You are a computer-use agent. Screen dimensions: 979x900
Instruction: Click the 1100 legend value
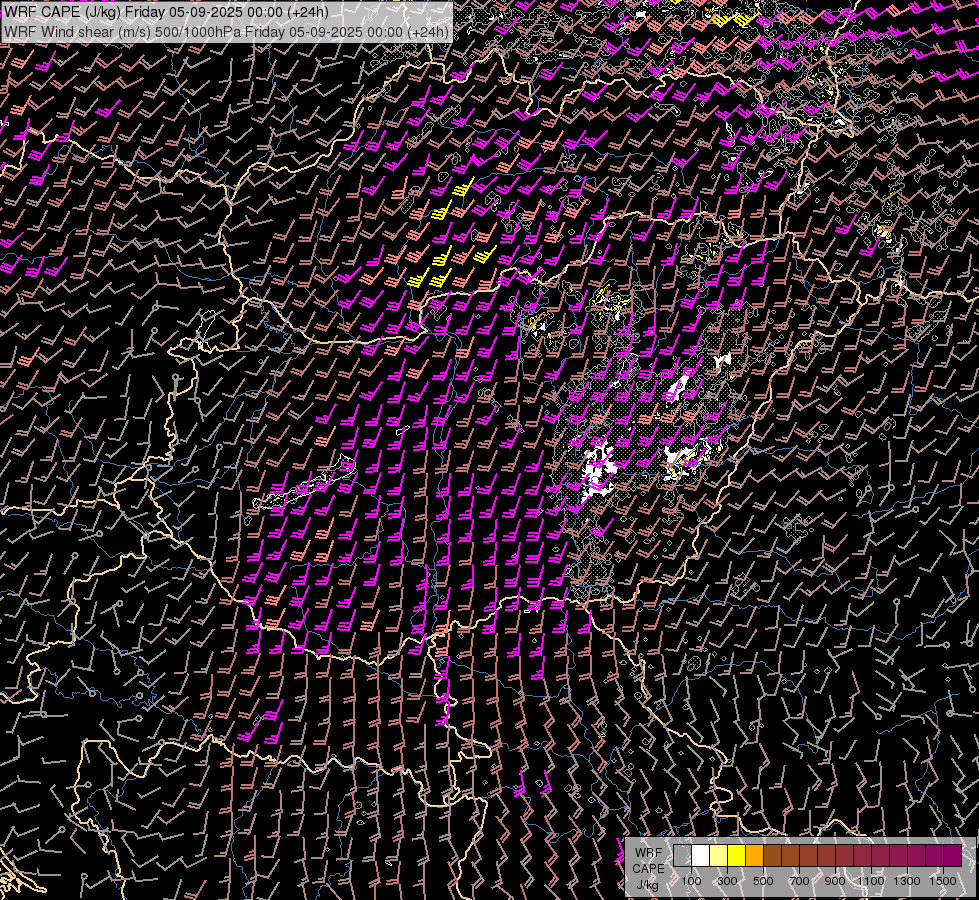(x=870, y=881)
